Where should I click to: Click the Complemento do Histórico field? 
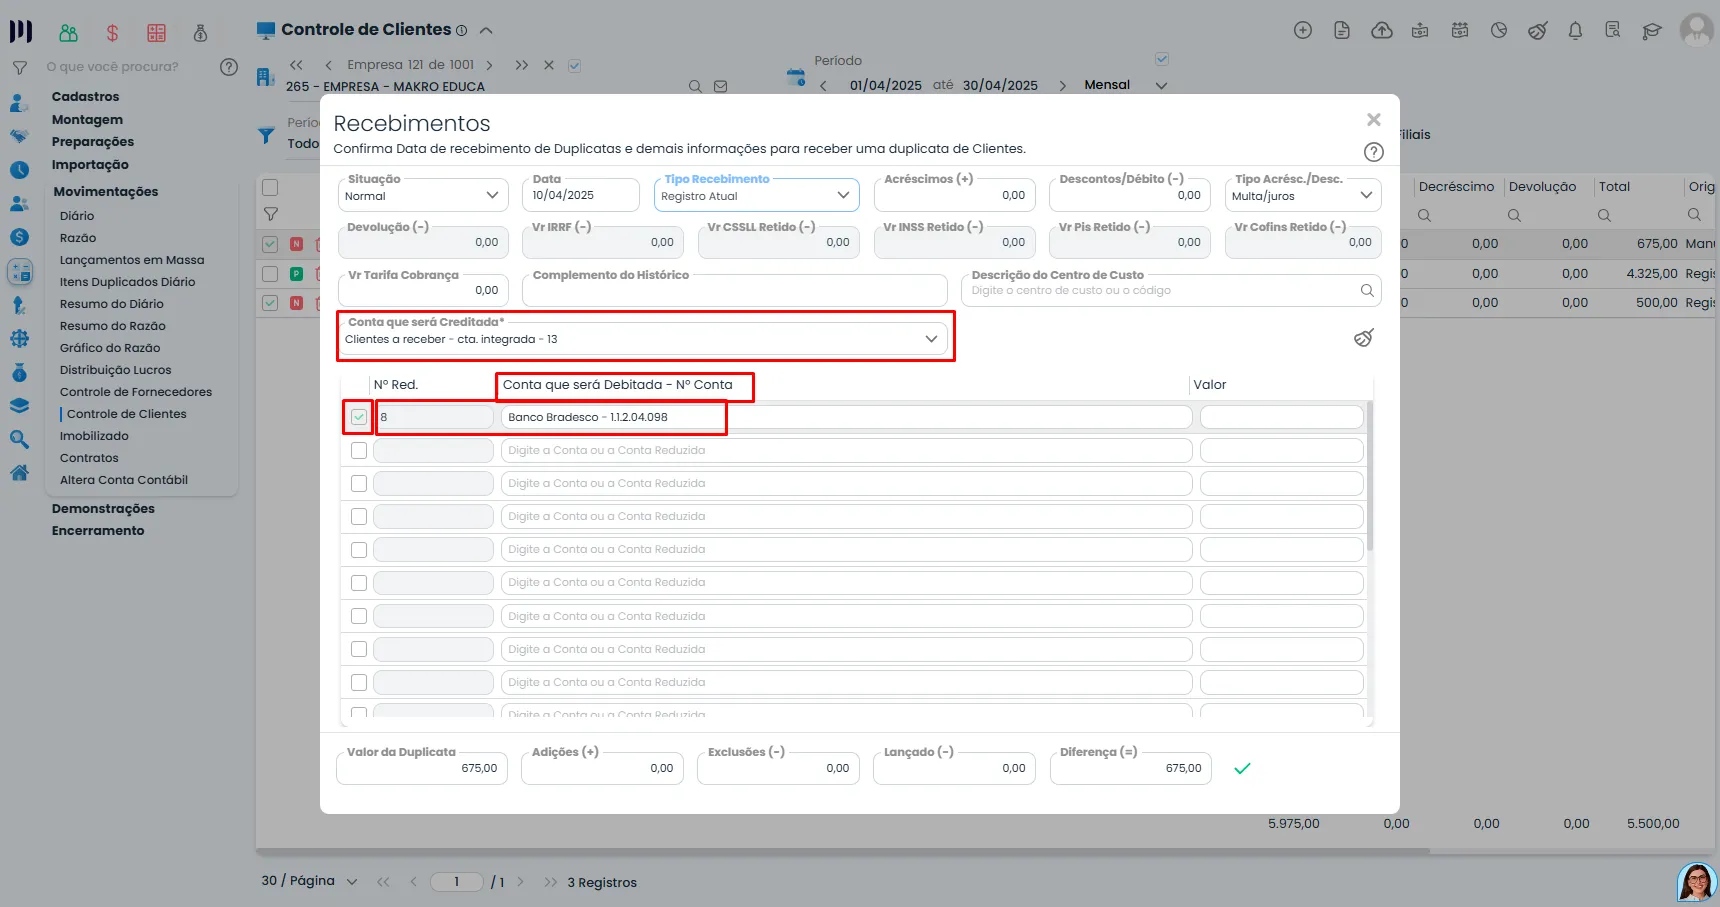(734, 290)
